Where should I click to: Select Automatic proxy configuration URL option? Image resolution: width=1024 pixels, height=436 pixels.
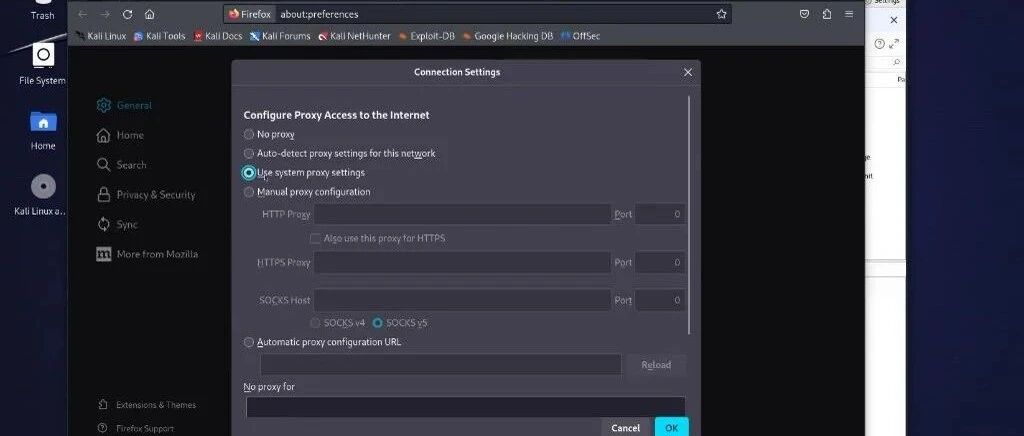(249, 342)
